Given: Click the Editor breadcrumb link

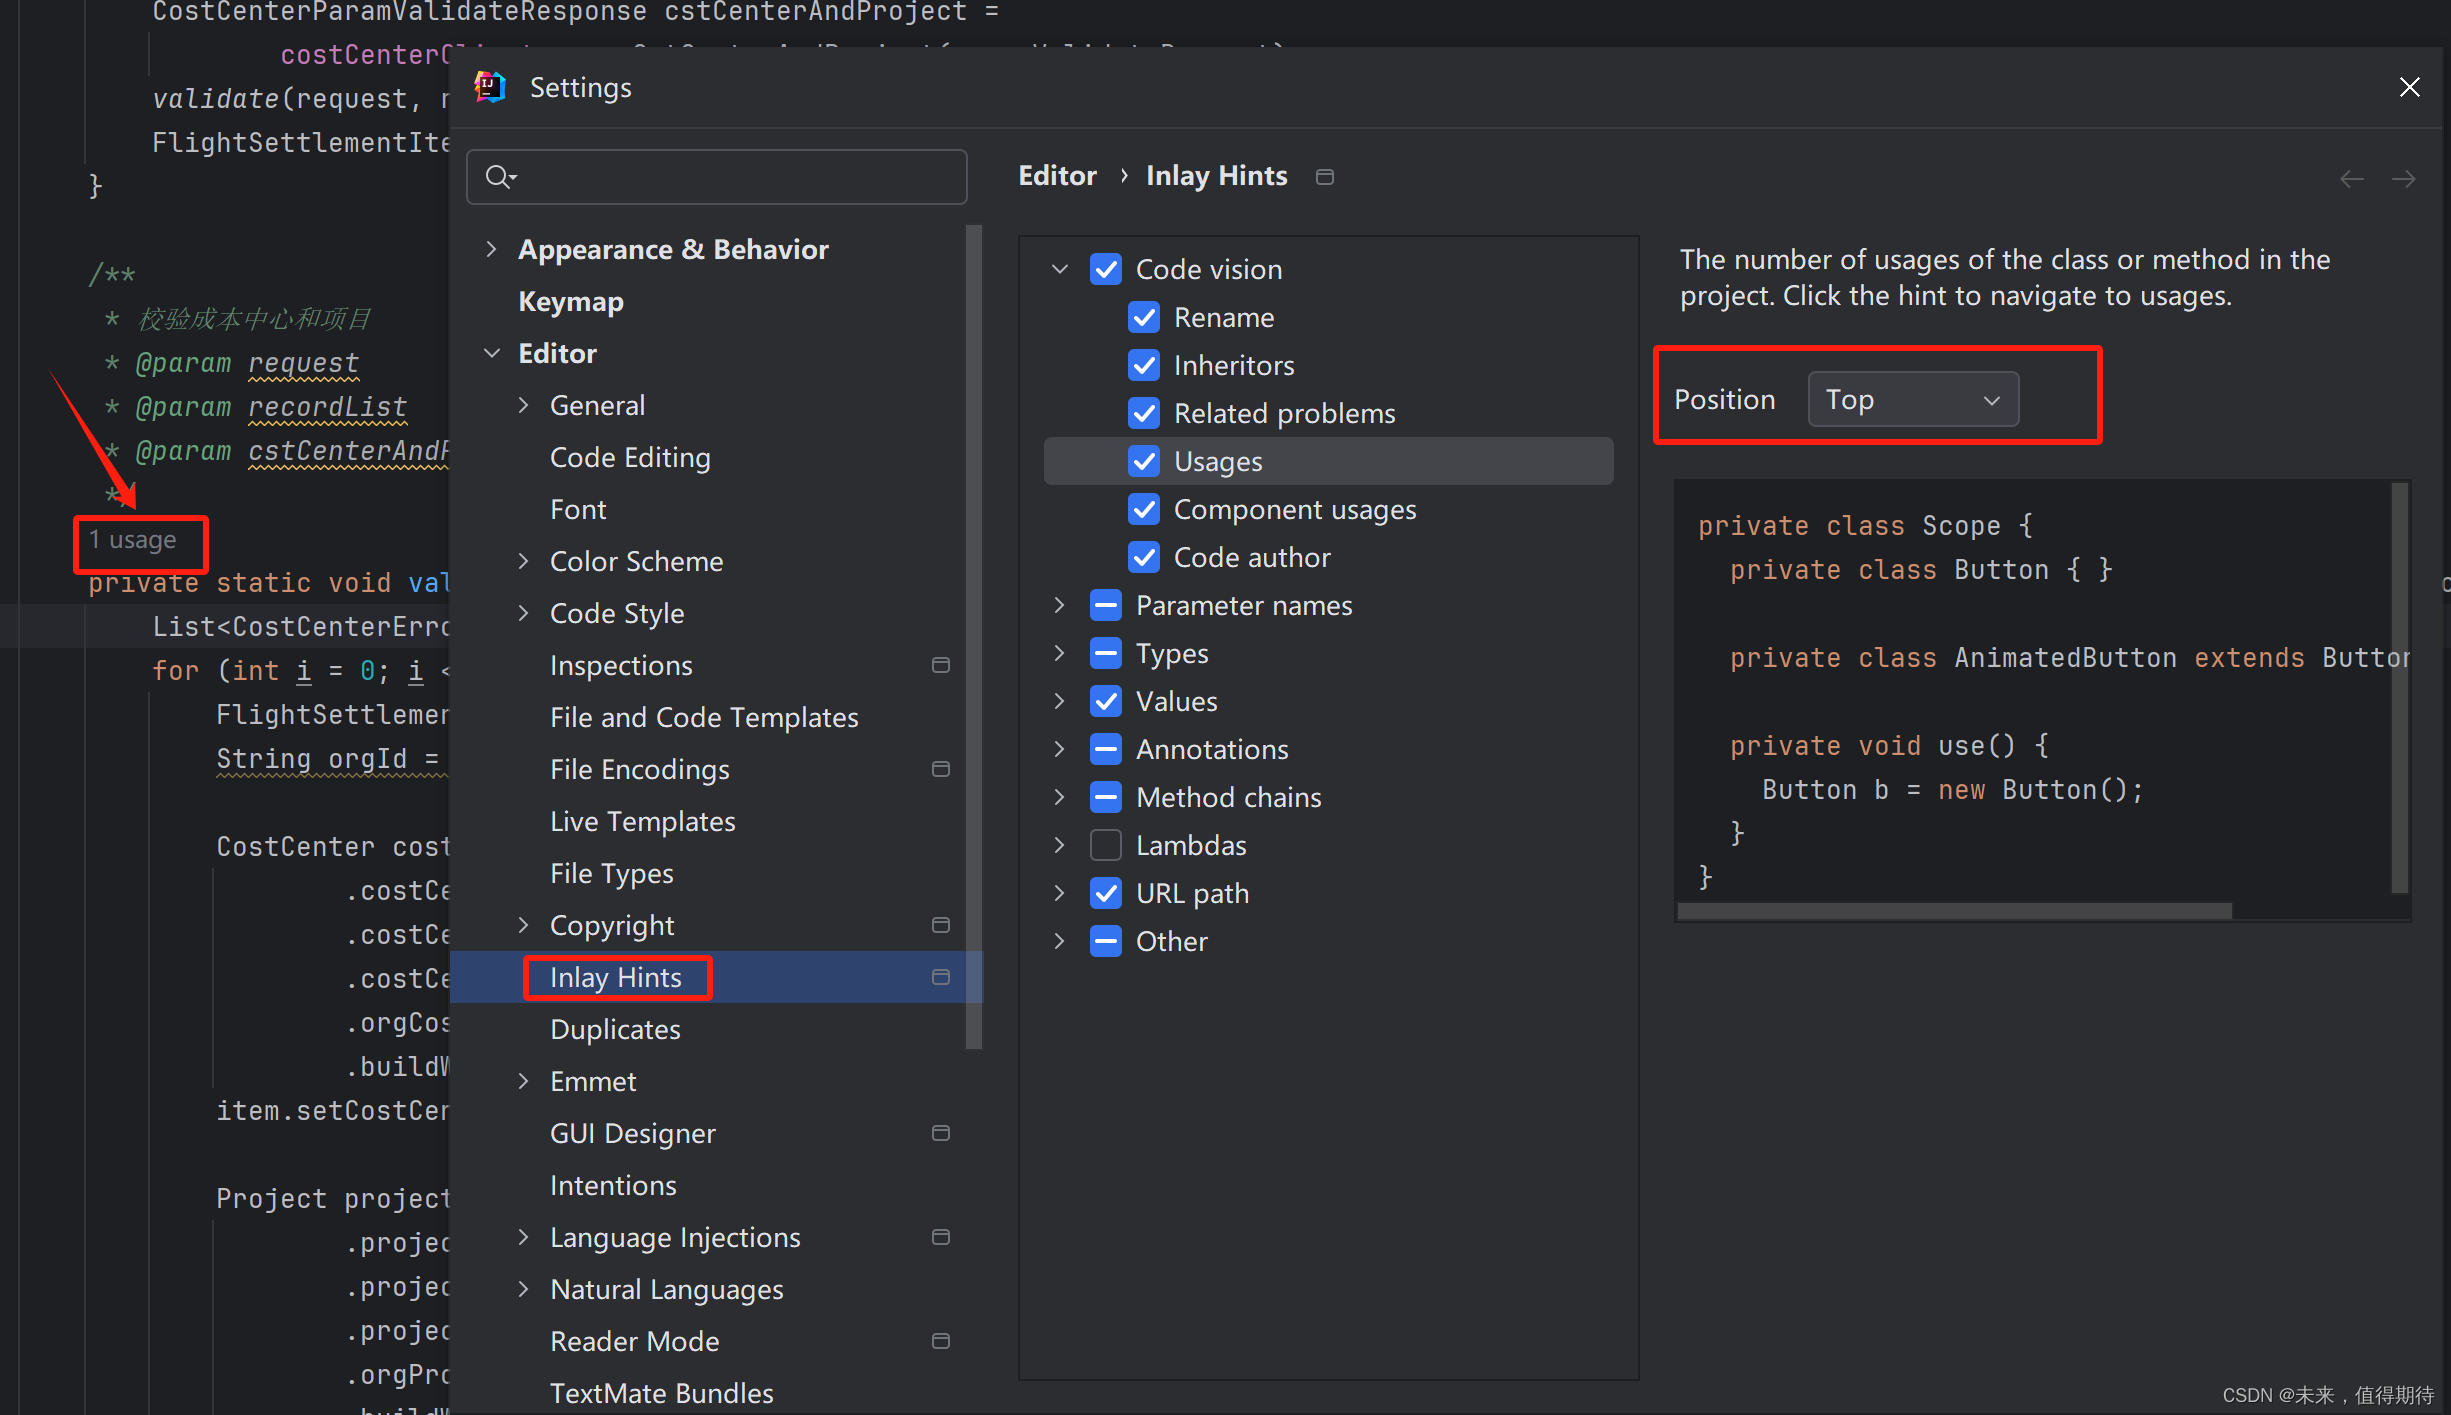Looking at the screenshot, I should [x=1057, y=176].
